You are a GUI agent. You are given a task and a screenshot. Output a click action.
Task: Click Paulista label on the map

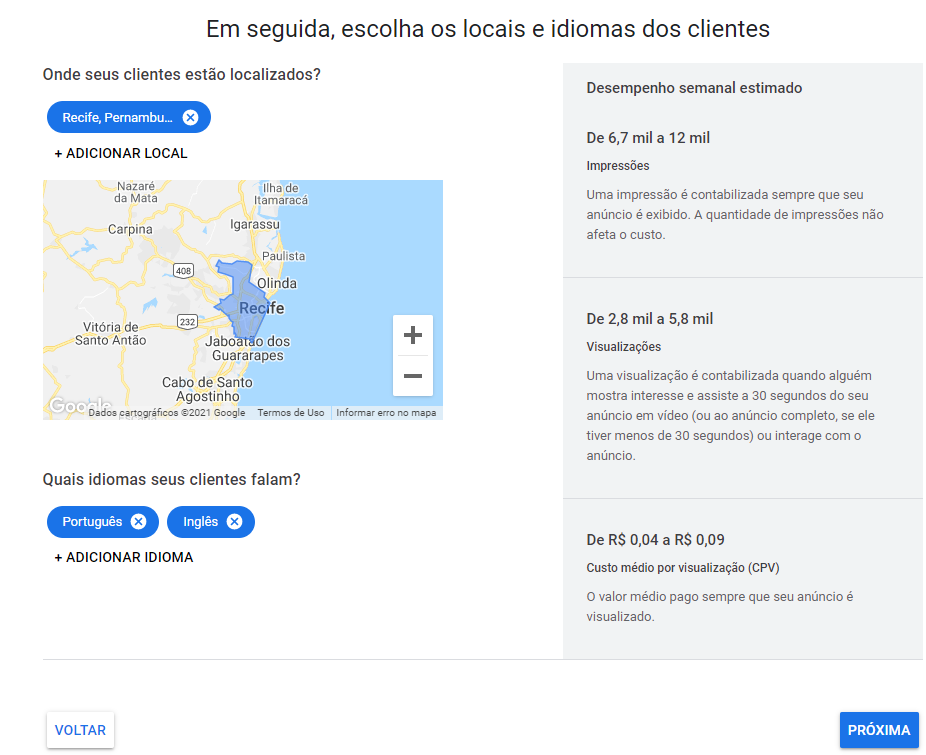(283, 256)
